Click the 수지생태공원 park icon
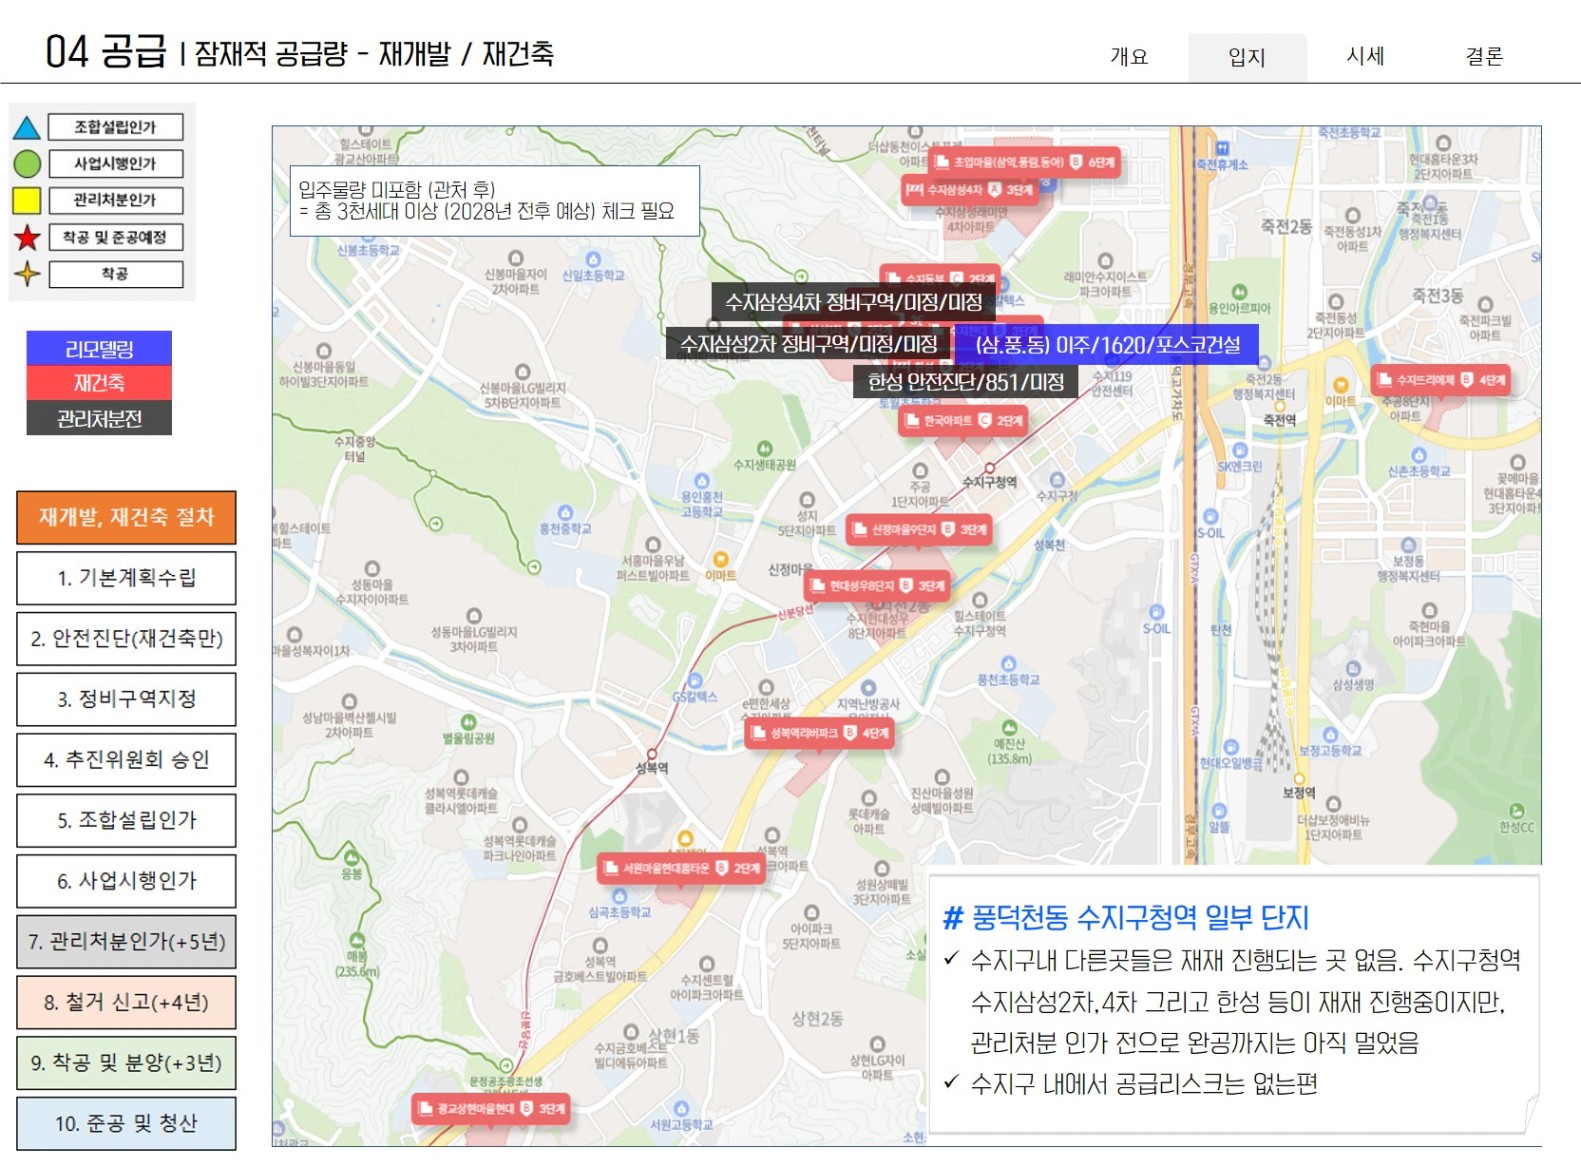 coord(765,448)
